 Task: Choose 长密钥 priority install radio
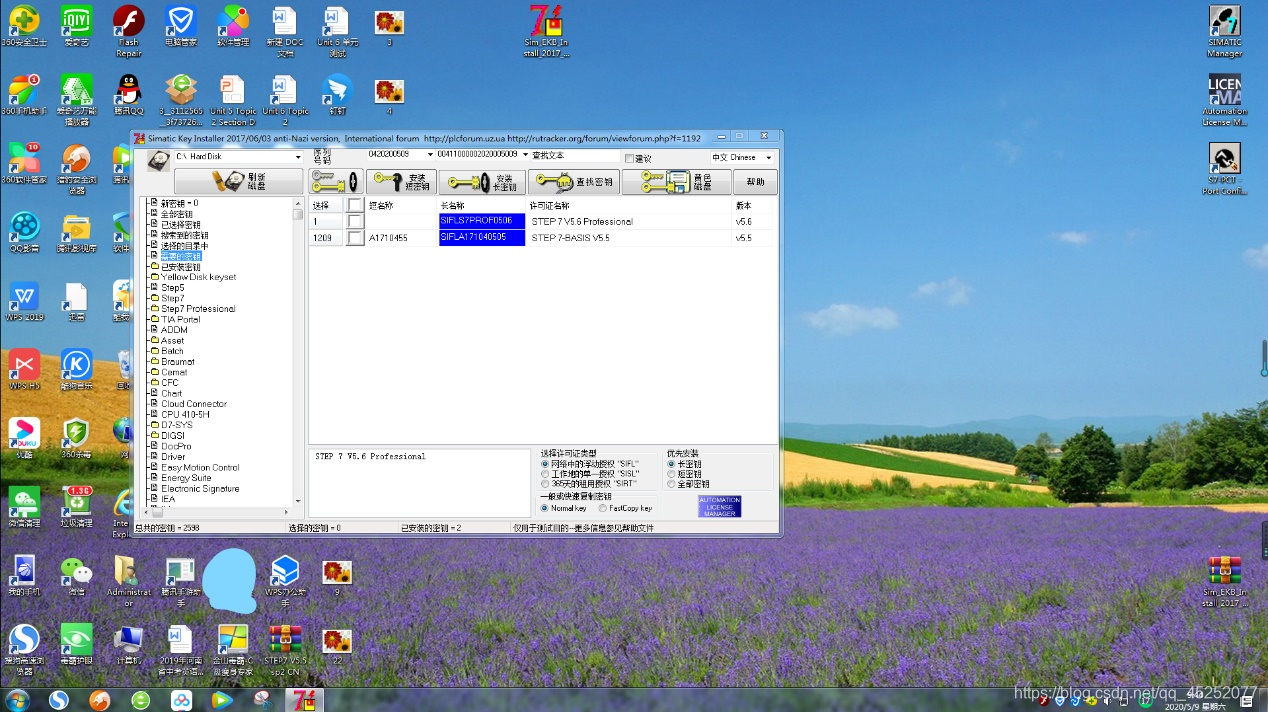[671, 464]
